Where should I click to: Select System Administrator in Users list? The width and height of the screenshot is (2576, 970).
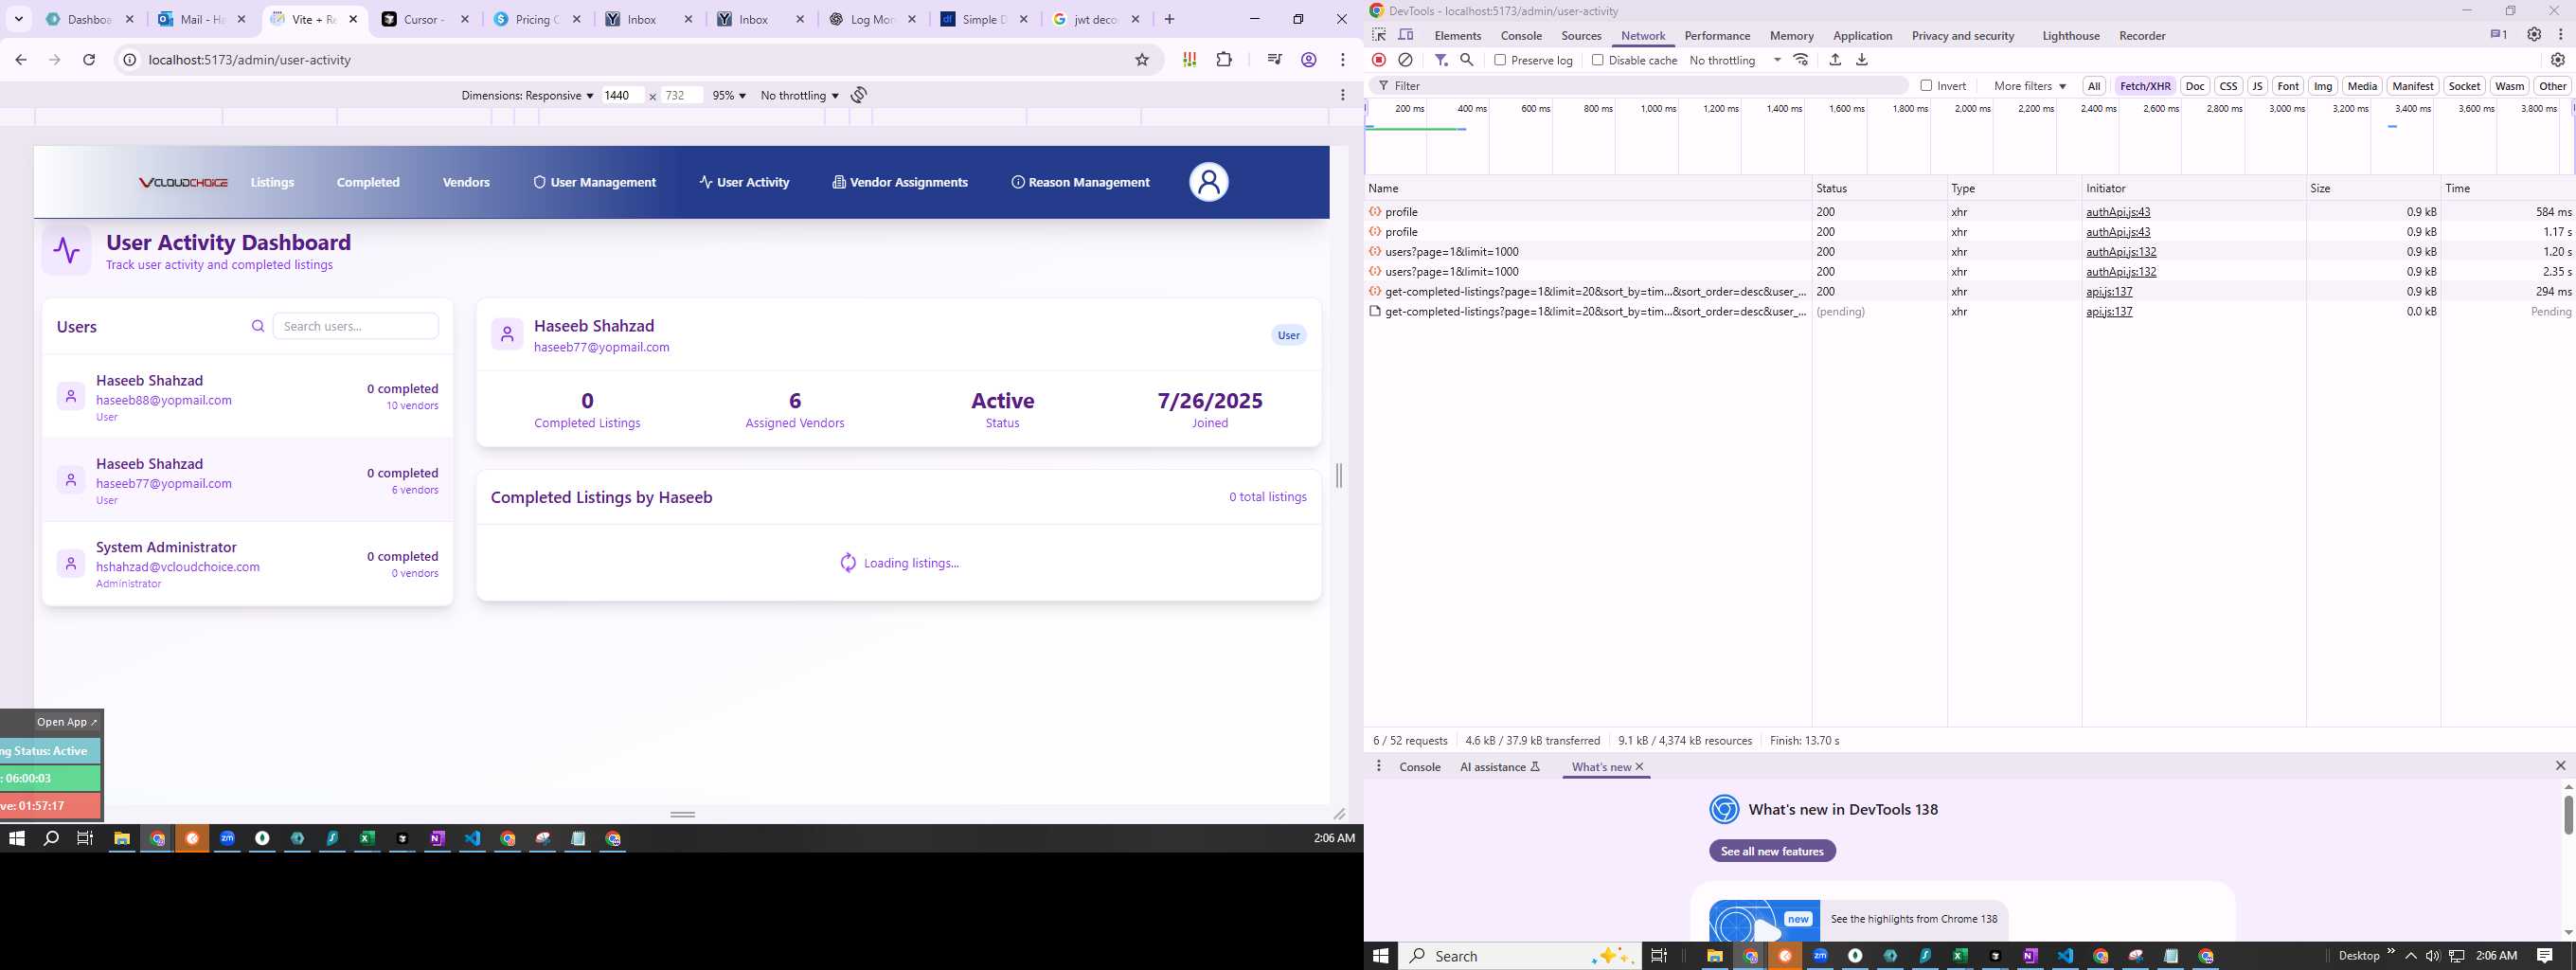pos(248,563)
